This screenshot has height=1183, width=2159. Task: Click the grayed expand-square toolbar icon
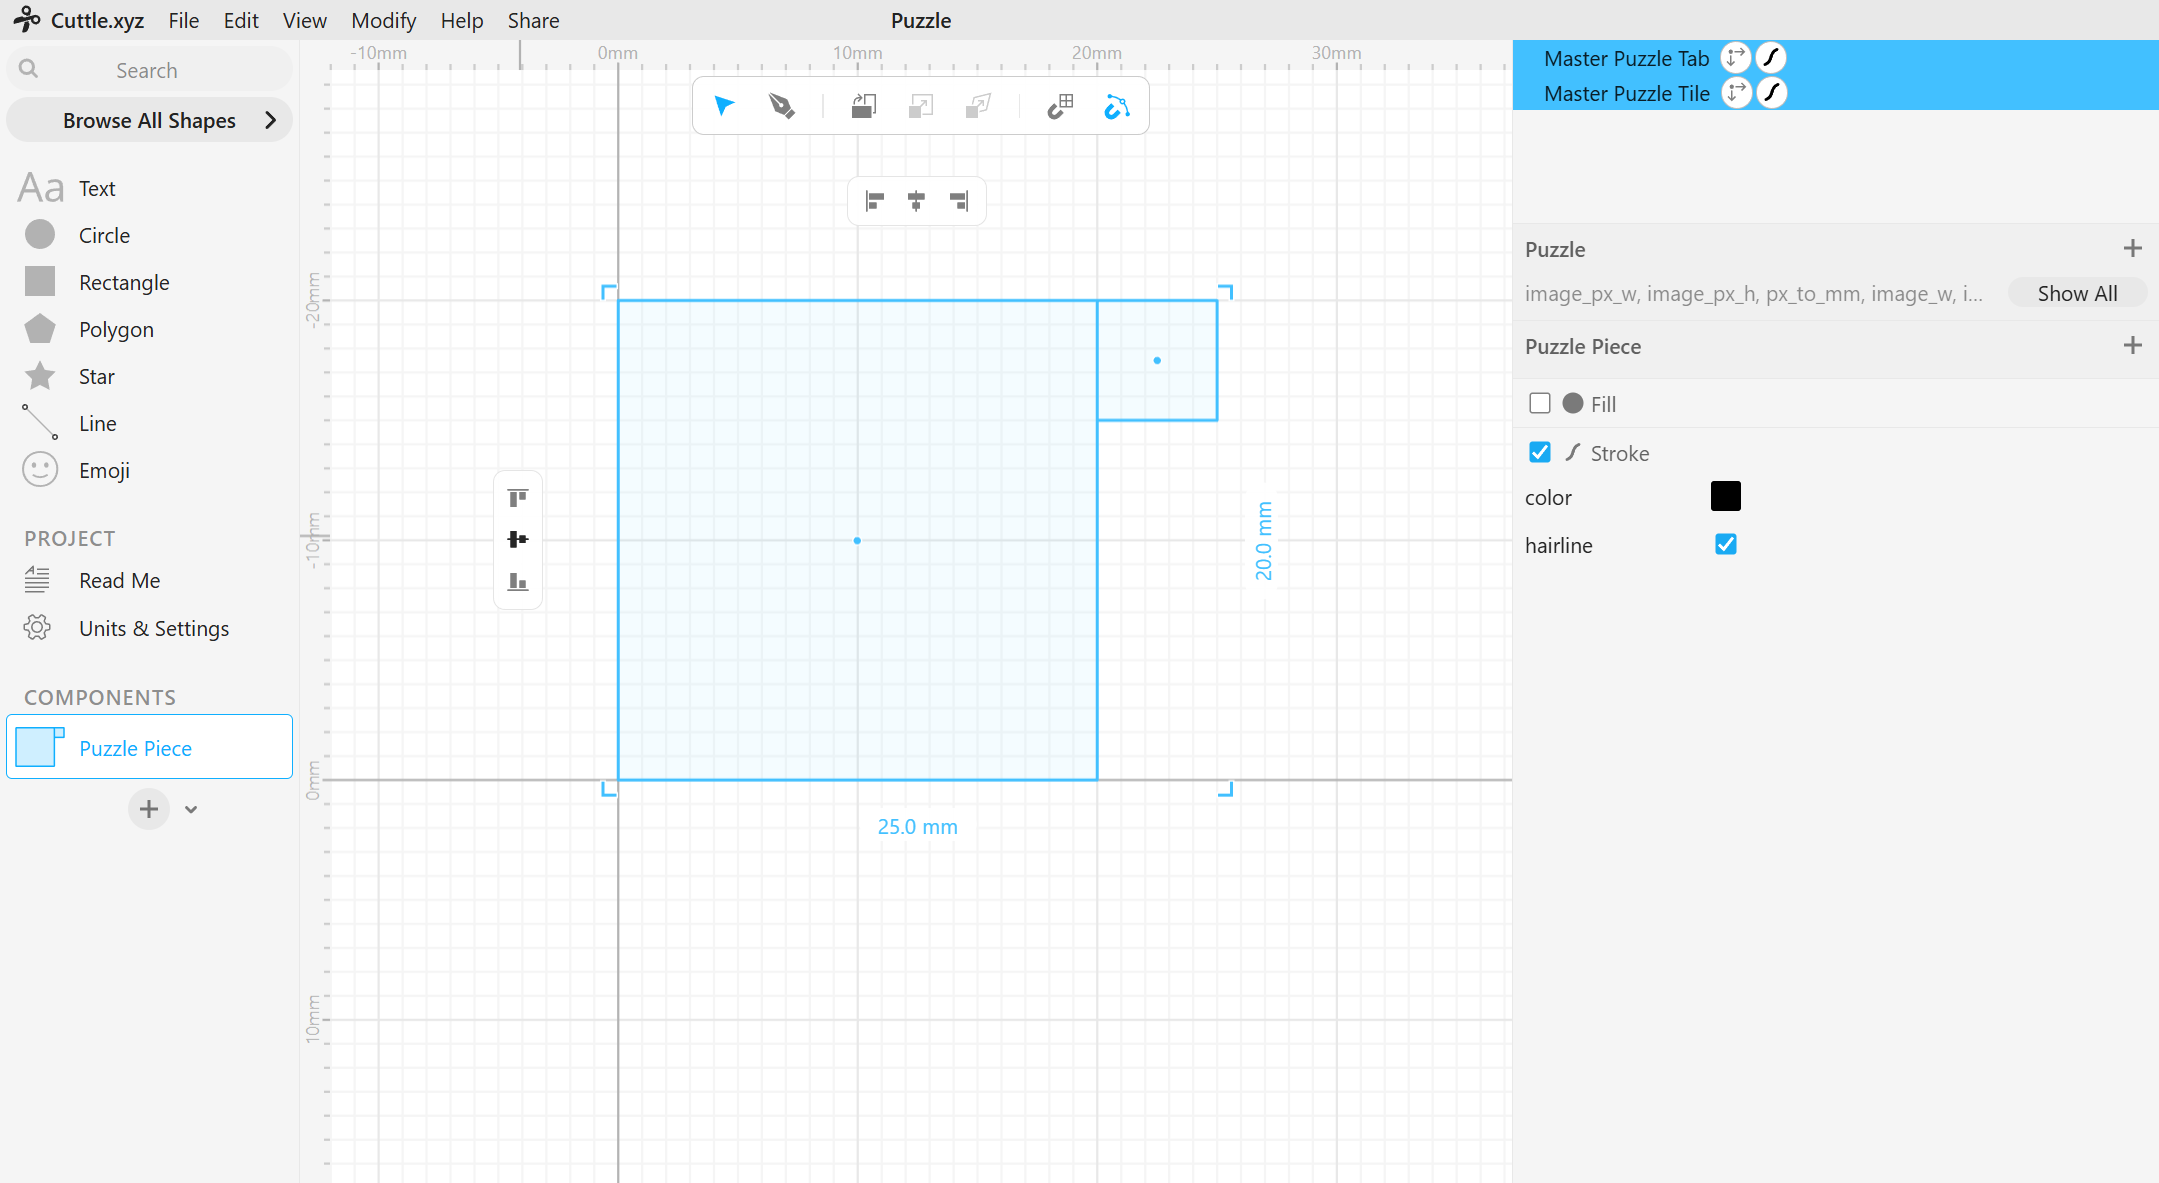tap(921, 106)
